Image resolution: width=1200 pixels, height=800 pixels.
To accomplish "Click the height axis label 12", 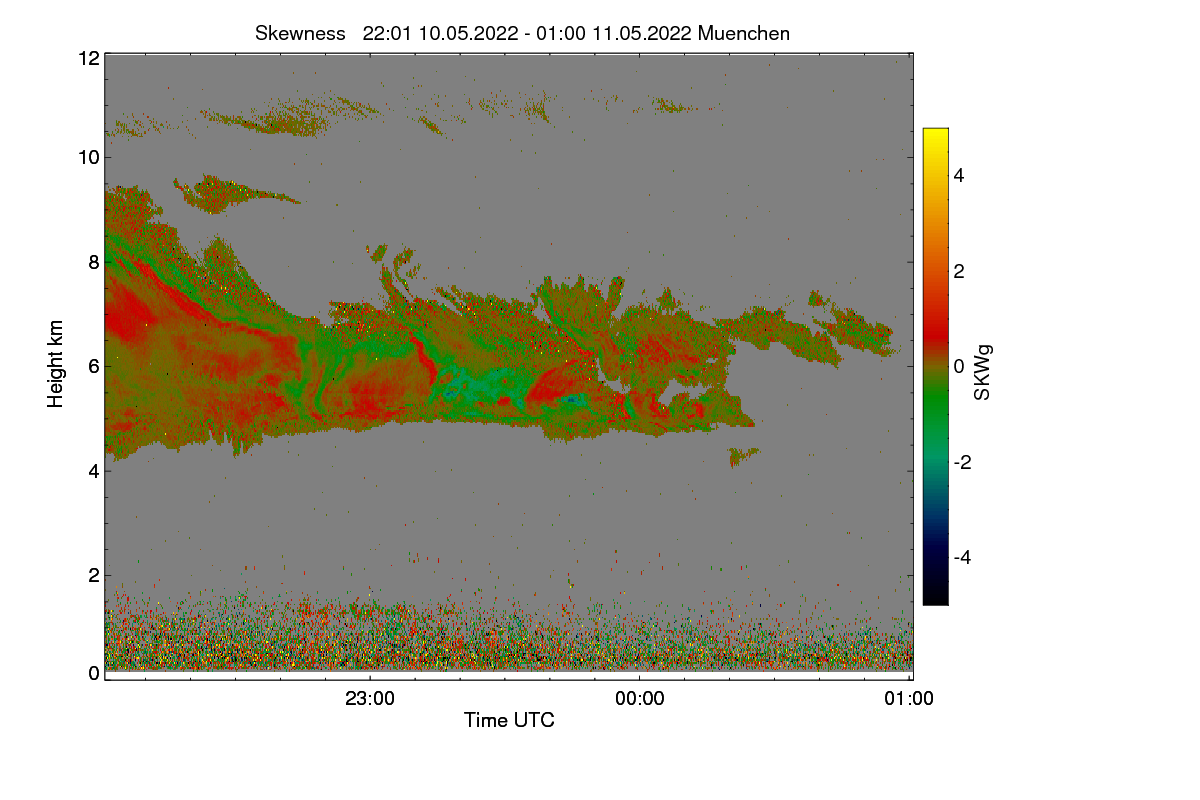I will 88,58.
